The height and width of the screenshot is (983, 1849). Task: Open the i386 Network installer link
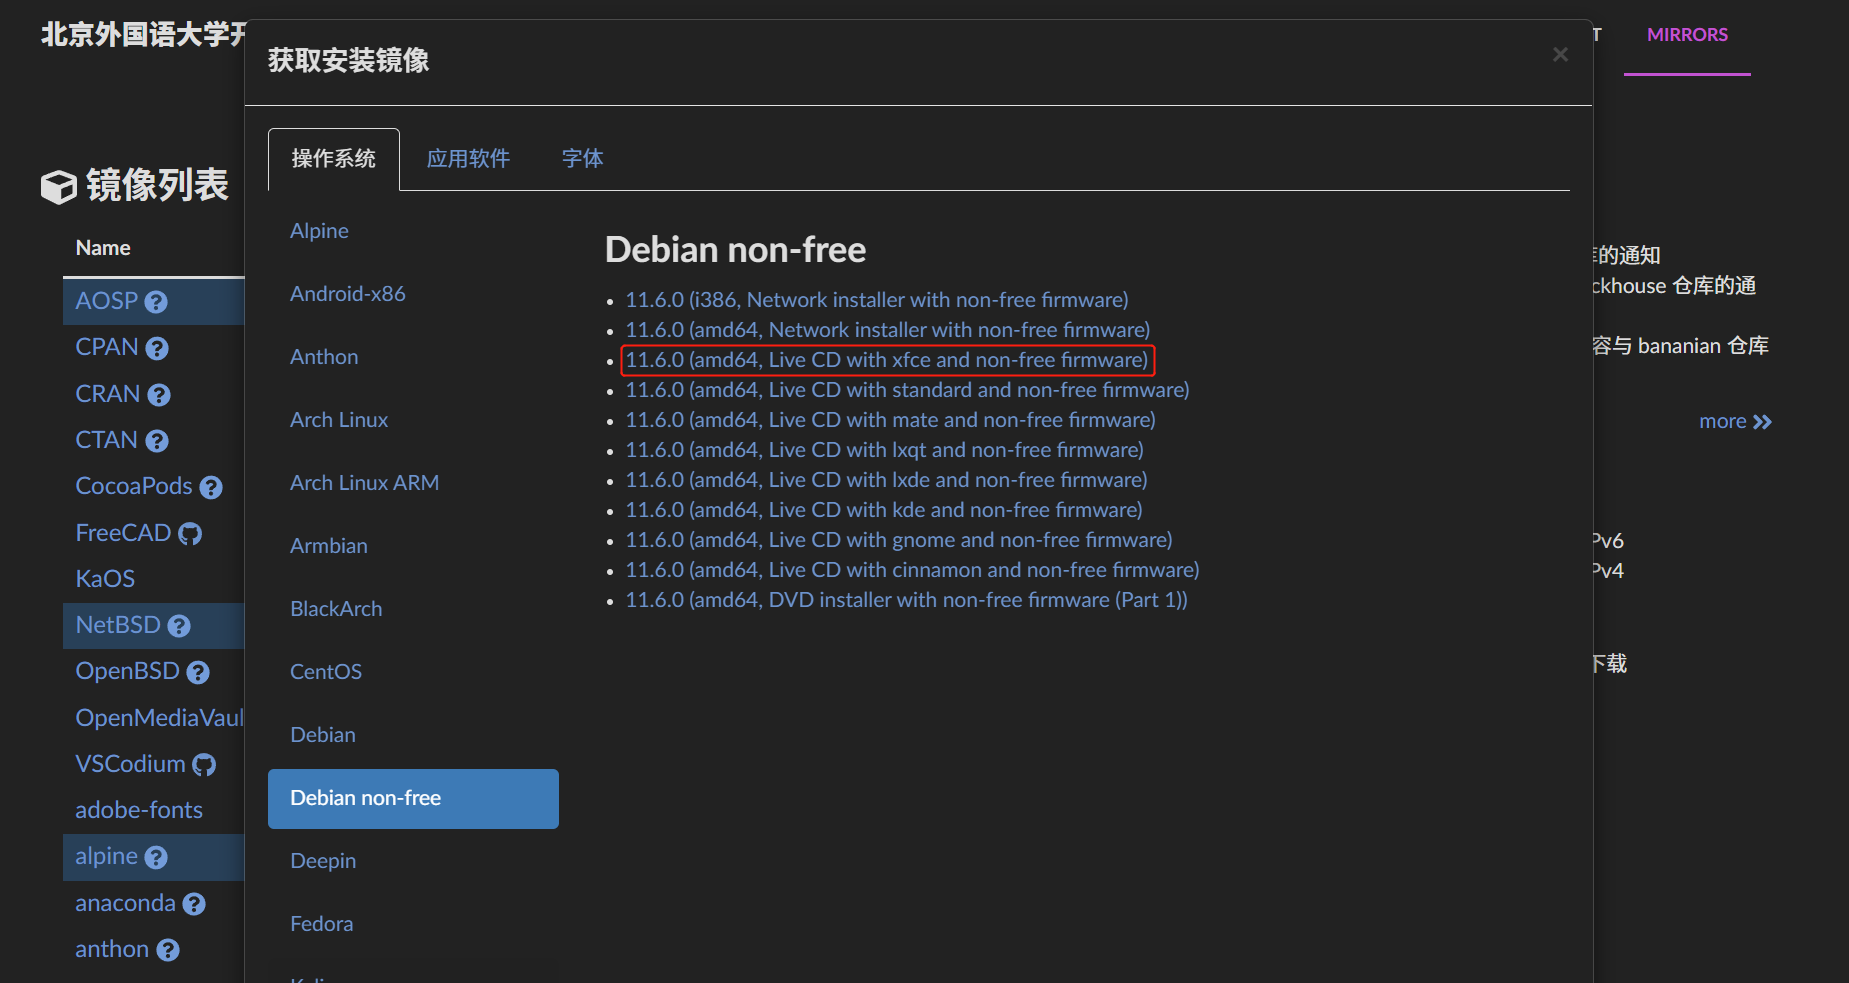pyautogui.click(x=876, y=300)
